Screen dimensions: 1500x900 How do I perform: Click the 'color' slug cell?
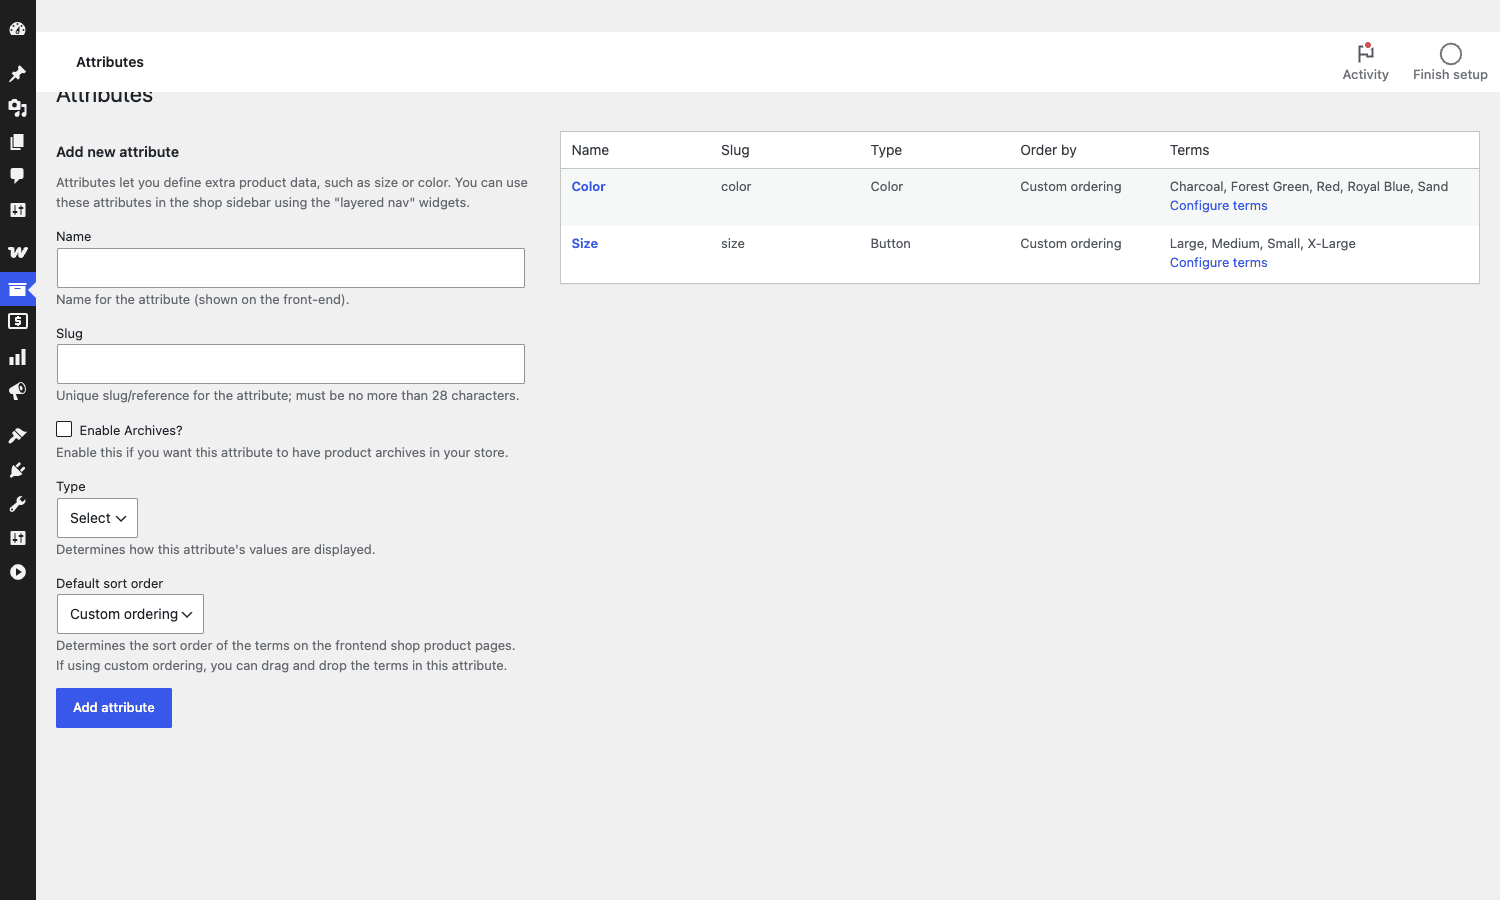pyautogui.click(x=736, y=187)
